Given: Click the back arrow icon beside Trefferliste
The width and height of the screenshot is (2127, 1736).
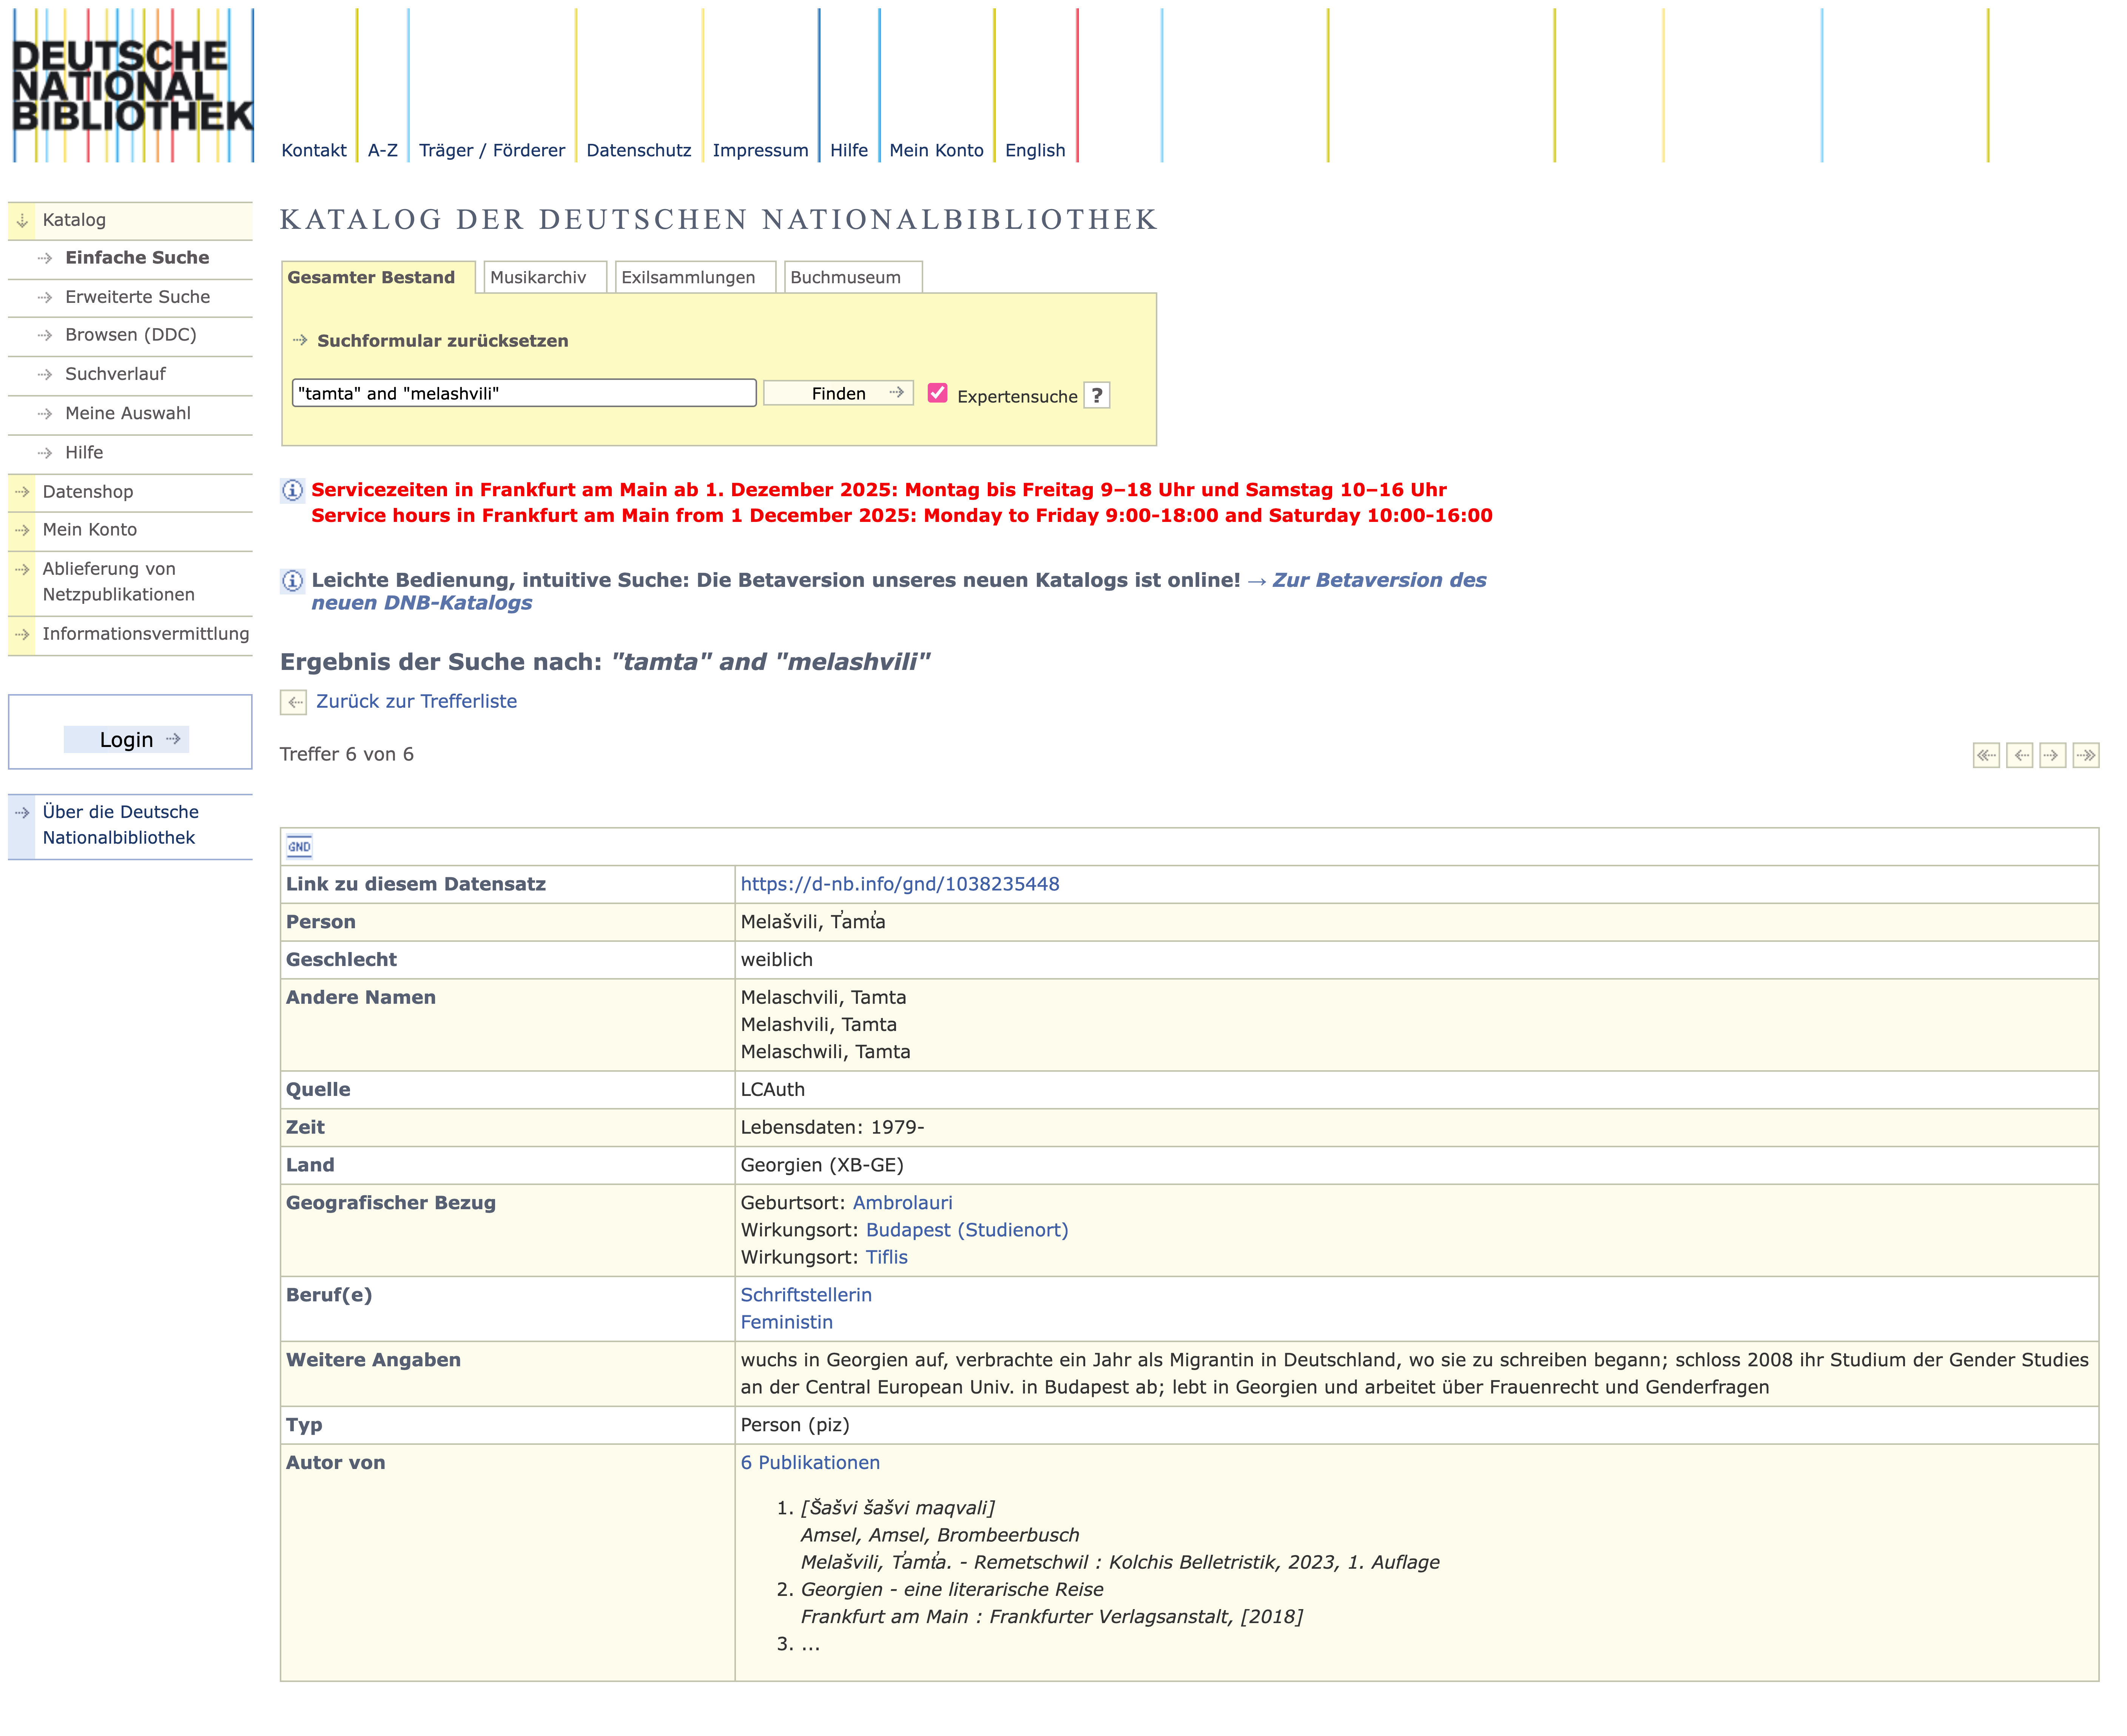Looking at the screenshot, I should click(293, 702).
